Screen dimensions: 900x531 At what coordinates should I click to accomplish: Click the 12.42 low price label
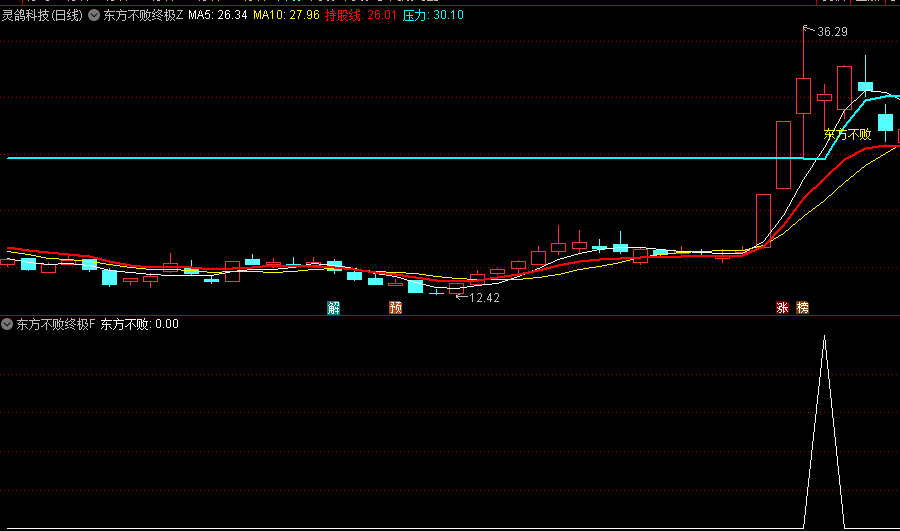(x=484, y=298)
